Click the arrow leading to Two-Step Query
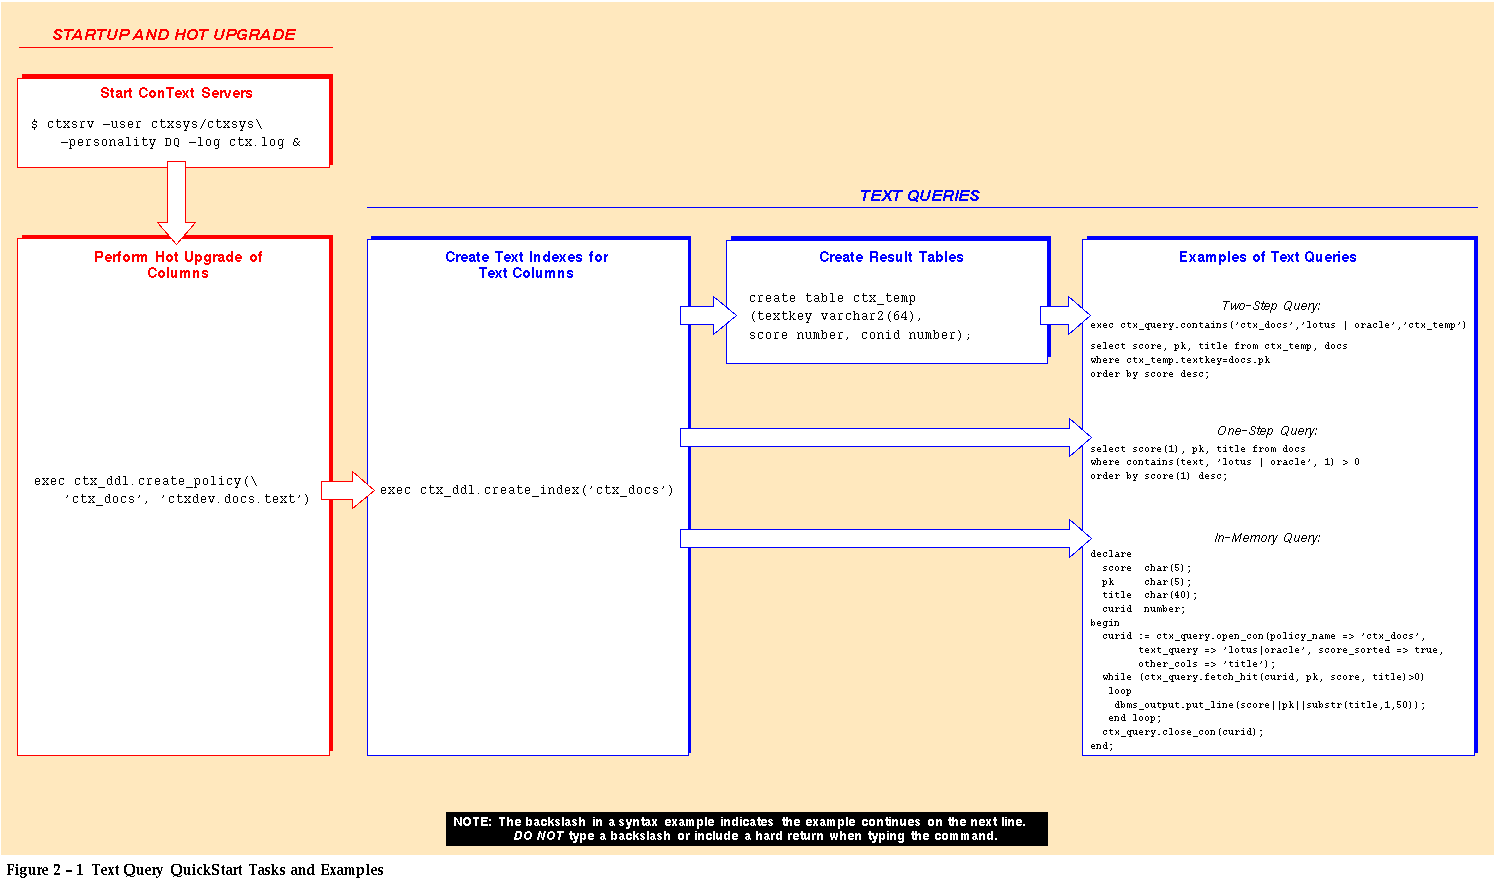The image size is (1496, 884). [1065, 316]
